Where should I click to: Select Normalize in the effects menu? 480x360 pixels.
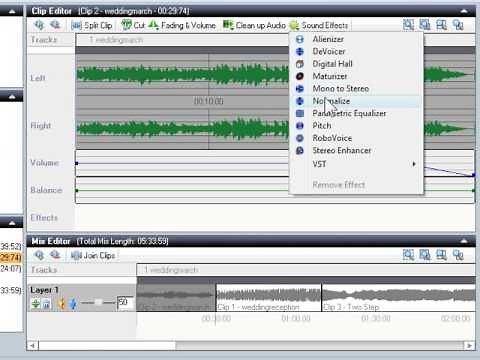pyautogui.click(x=356, y=101)
